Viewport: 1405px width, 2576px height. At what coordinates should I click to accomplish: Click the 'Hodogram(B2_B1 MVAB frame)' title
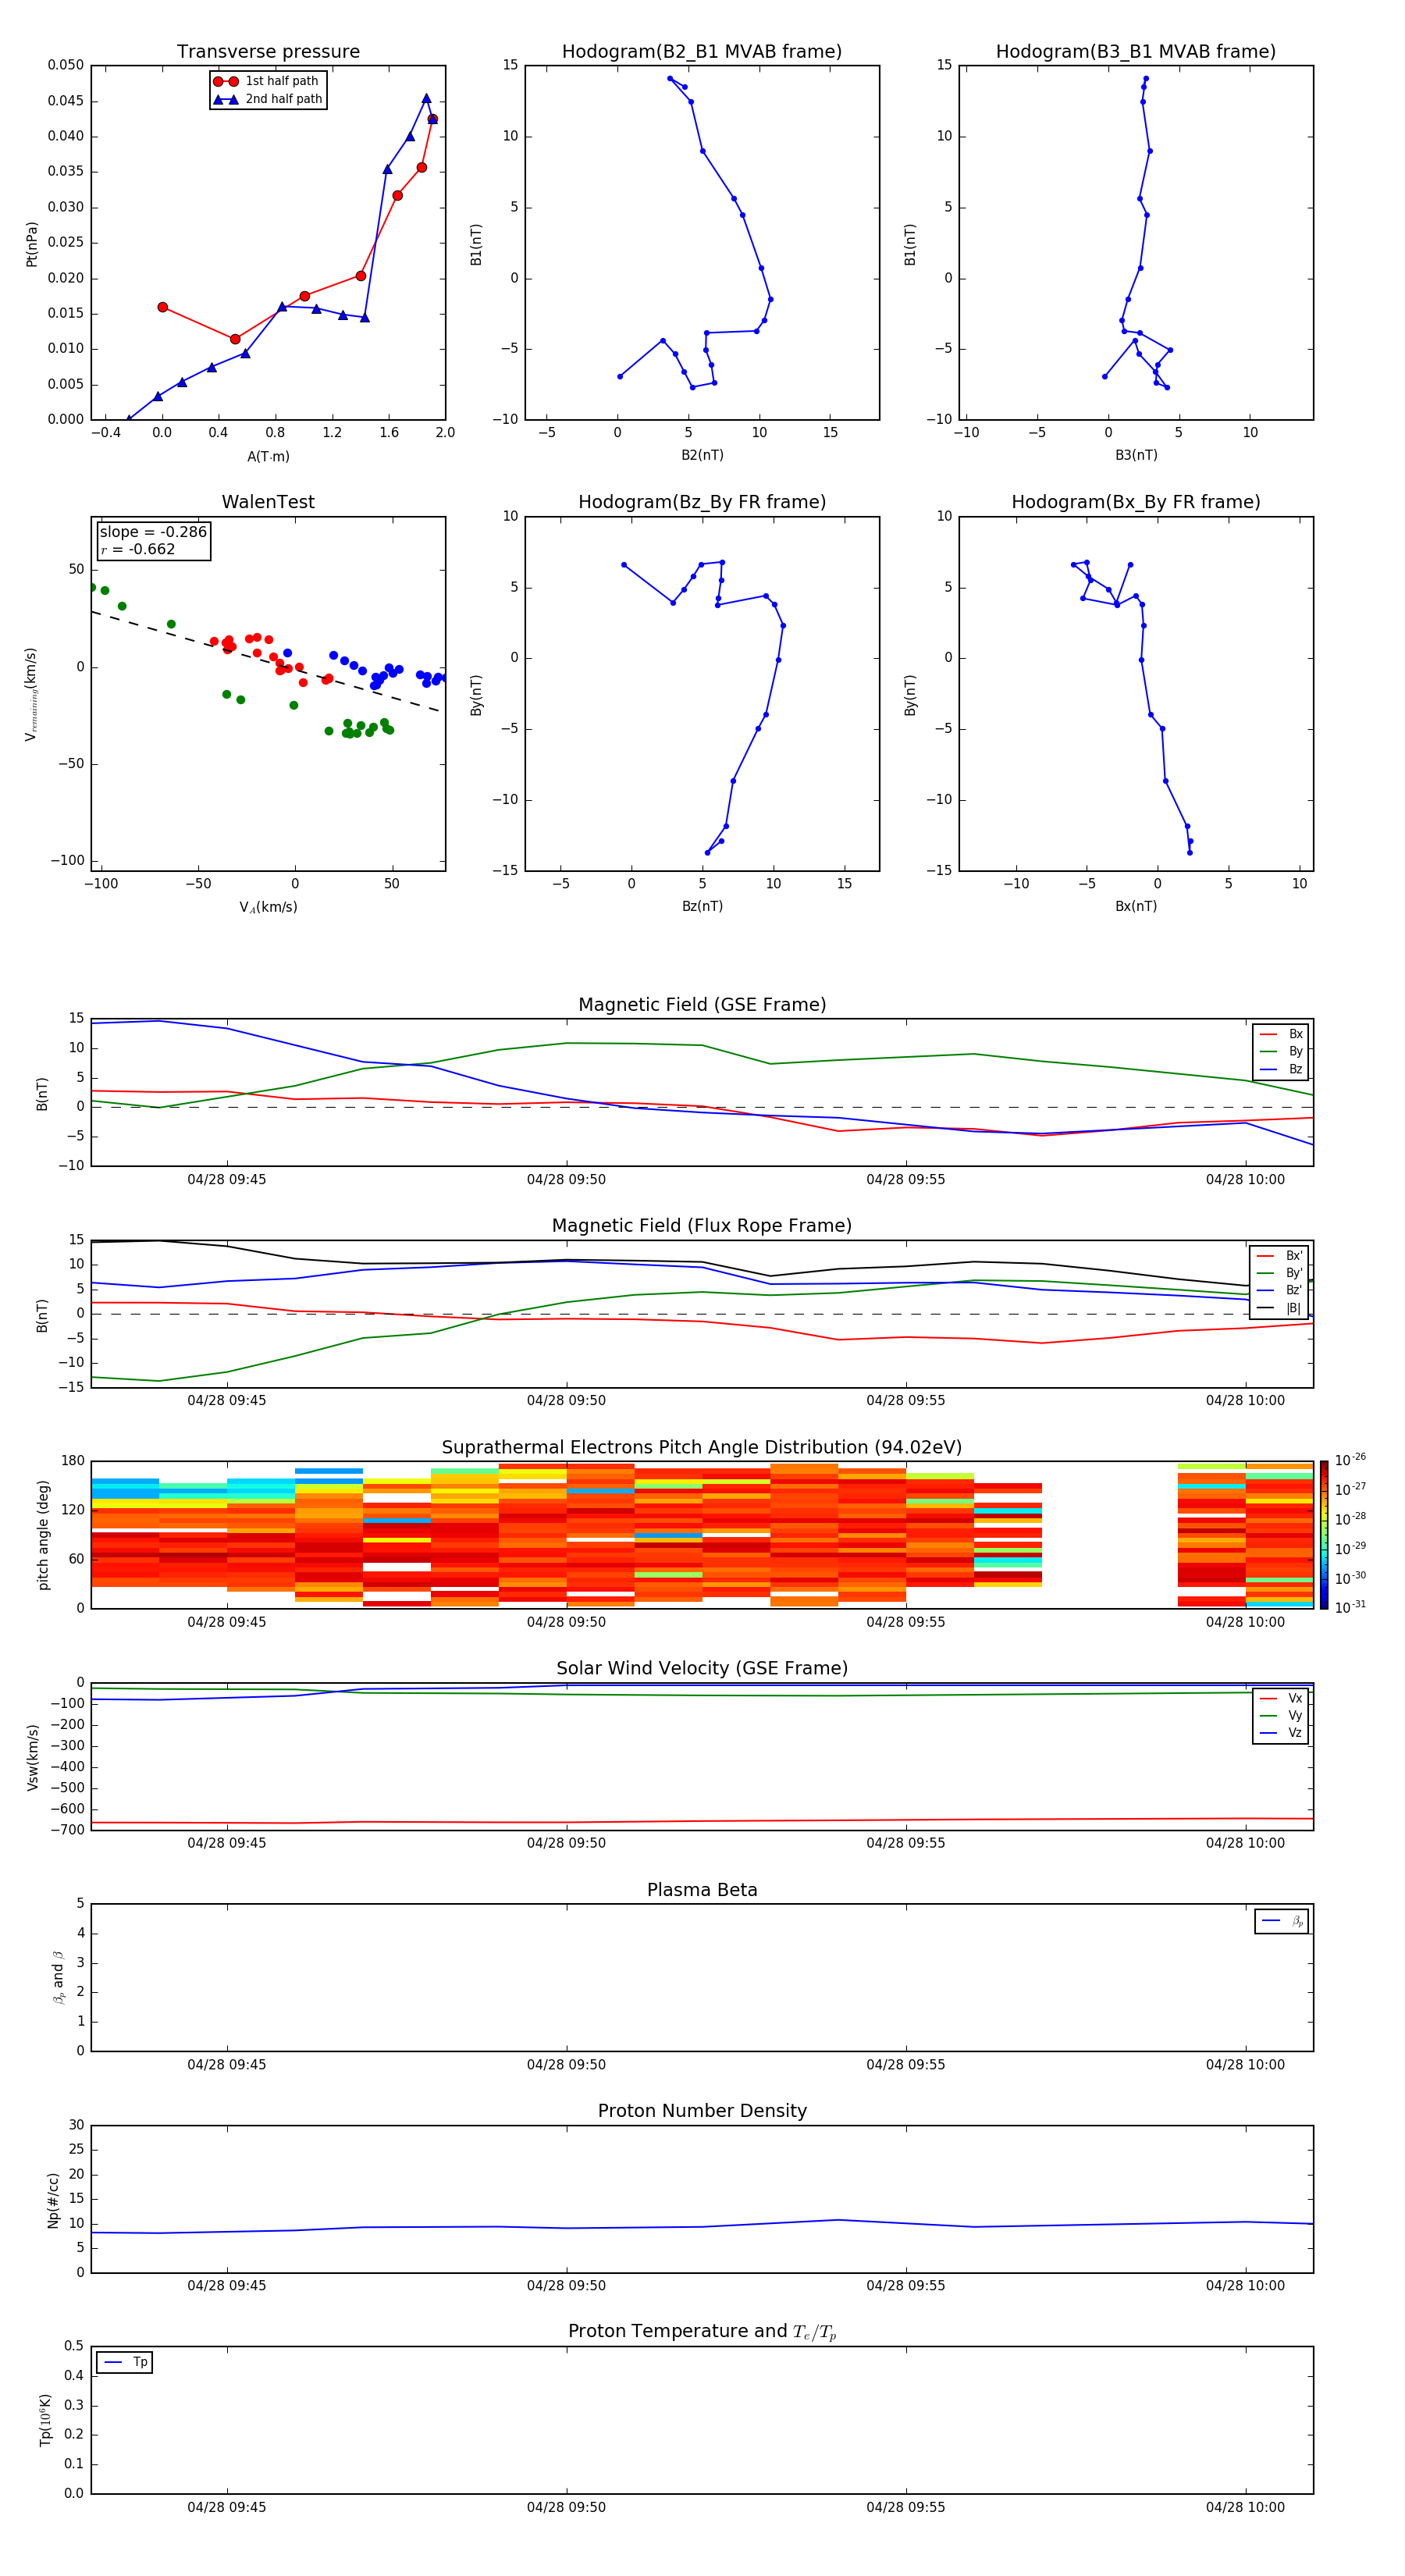click(702, 52)
